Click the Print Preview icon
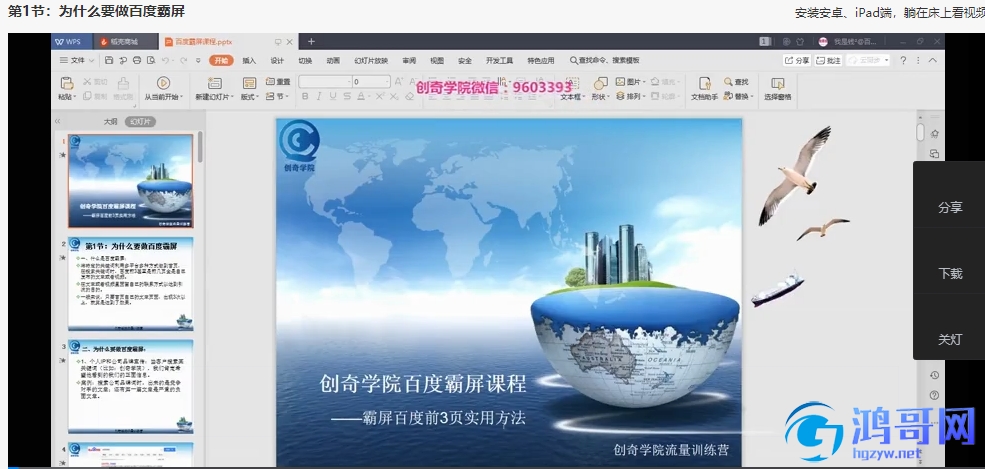 coord(151,60)
